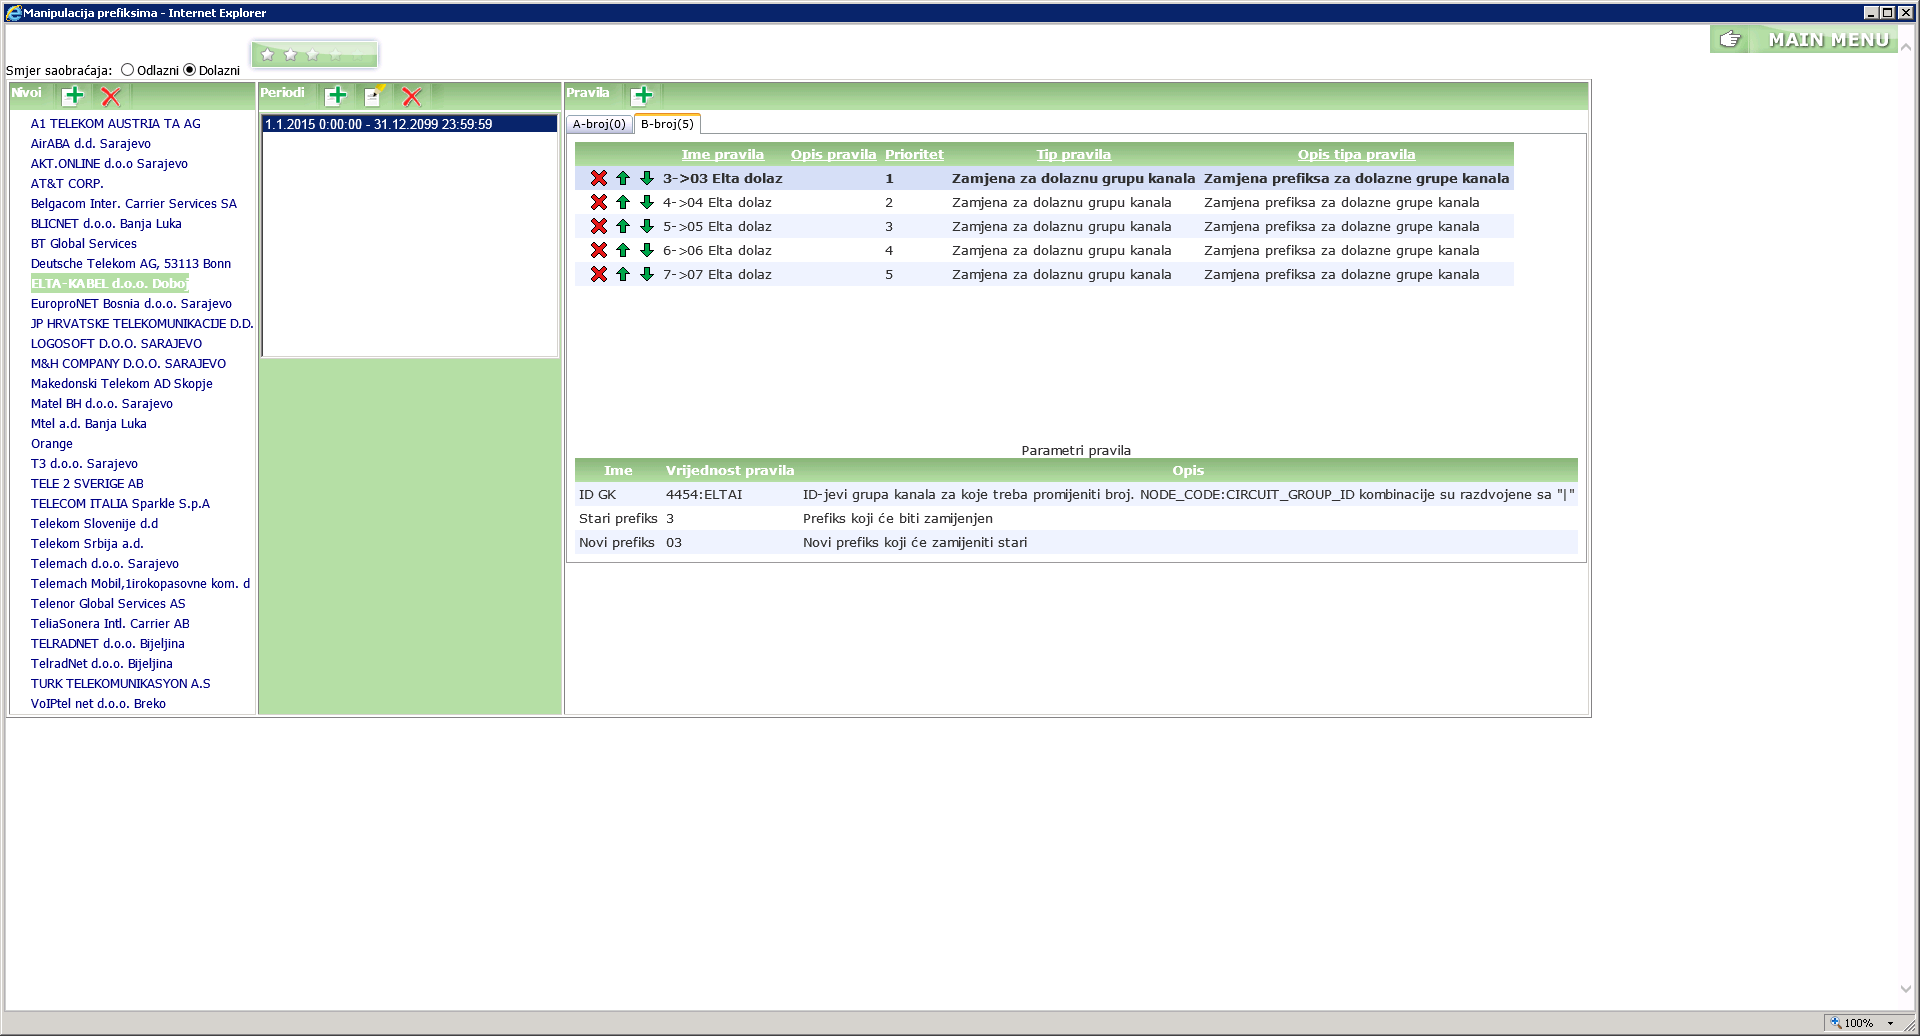Sort by Tip pravila column
The width and height of the screenshot is (1920, 1036).
point(1073,154)
